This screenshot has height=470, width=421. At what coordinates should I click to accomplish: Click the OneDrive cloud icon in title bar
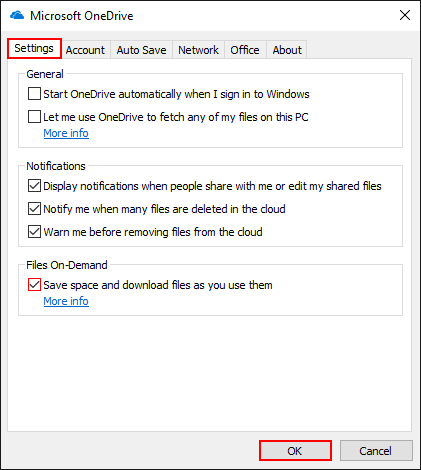(17, 15)
